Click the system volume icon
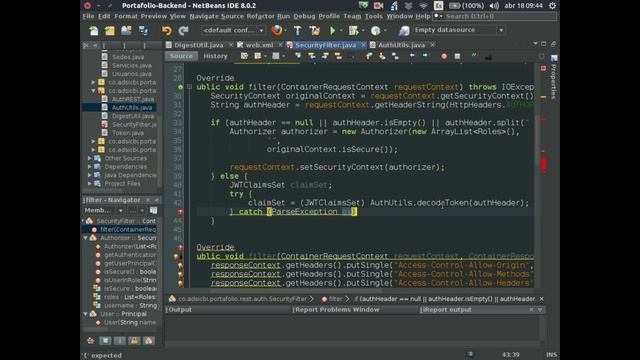This screenshot has height=360, width=640. 494,6
